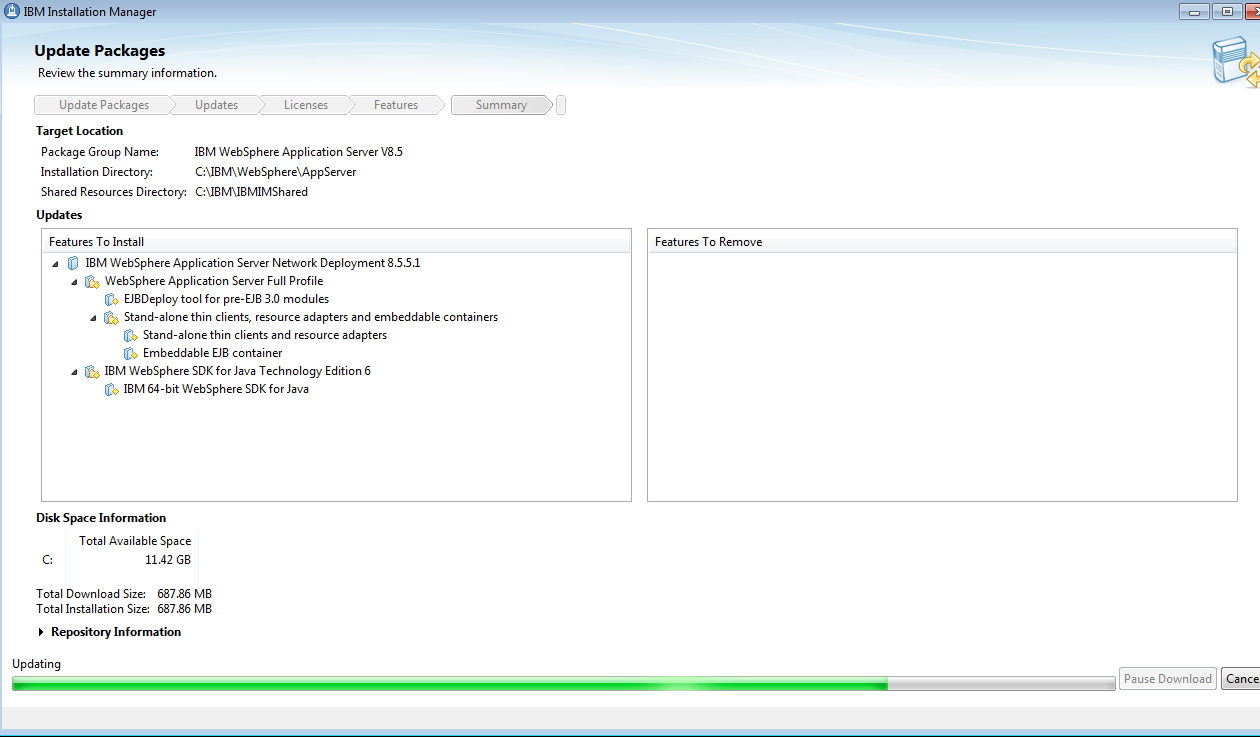Click icon beside Stand-alone thin clients, resource adapters and embeddable containers
The width and height of the screenshot is (1260, 737).
pyautogui.click(x=111, y=317)
